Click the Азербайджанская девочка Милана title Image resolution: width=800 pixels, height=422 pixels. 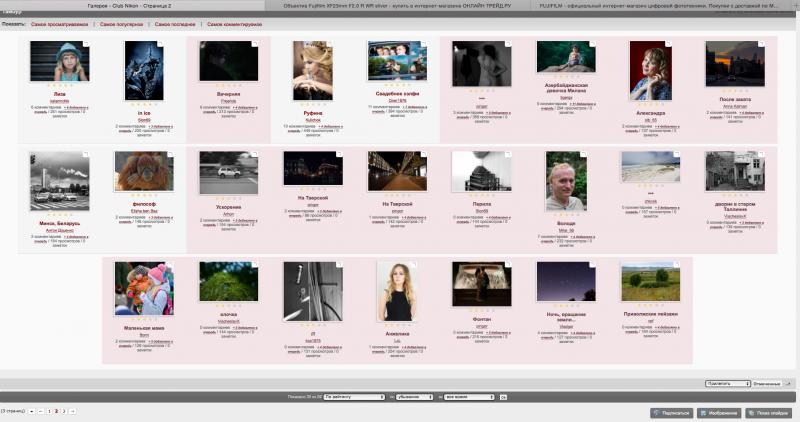click(566, 88)
